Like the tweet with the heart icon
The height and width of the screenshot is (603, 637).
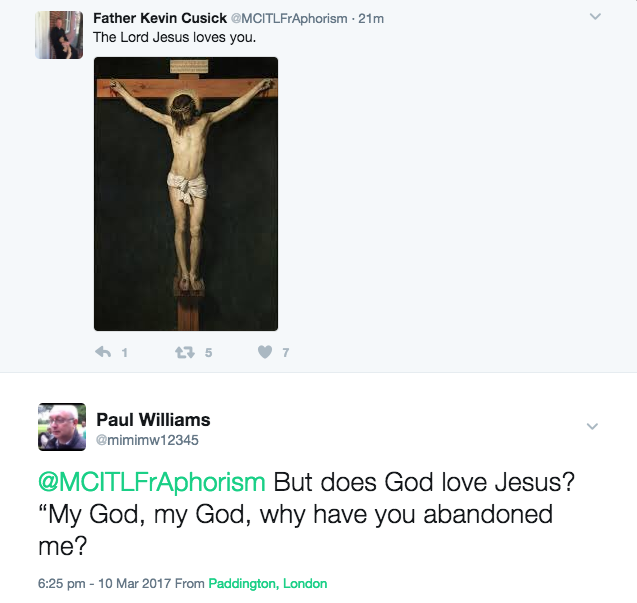[265, 352]
